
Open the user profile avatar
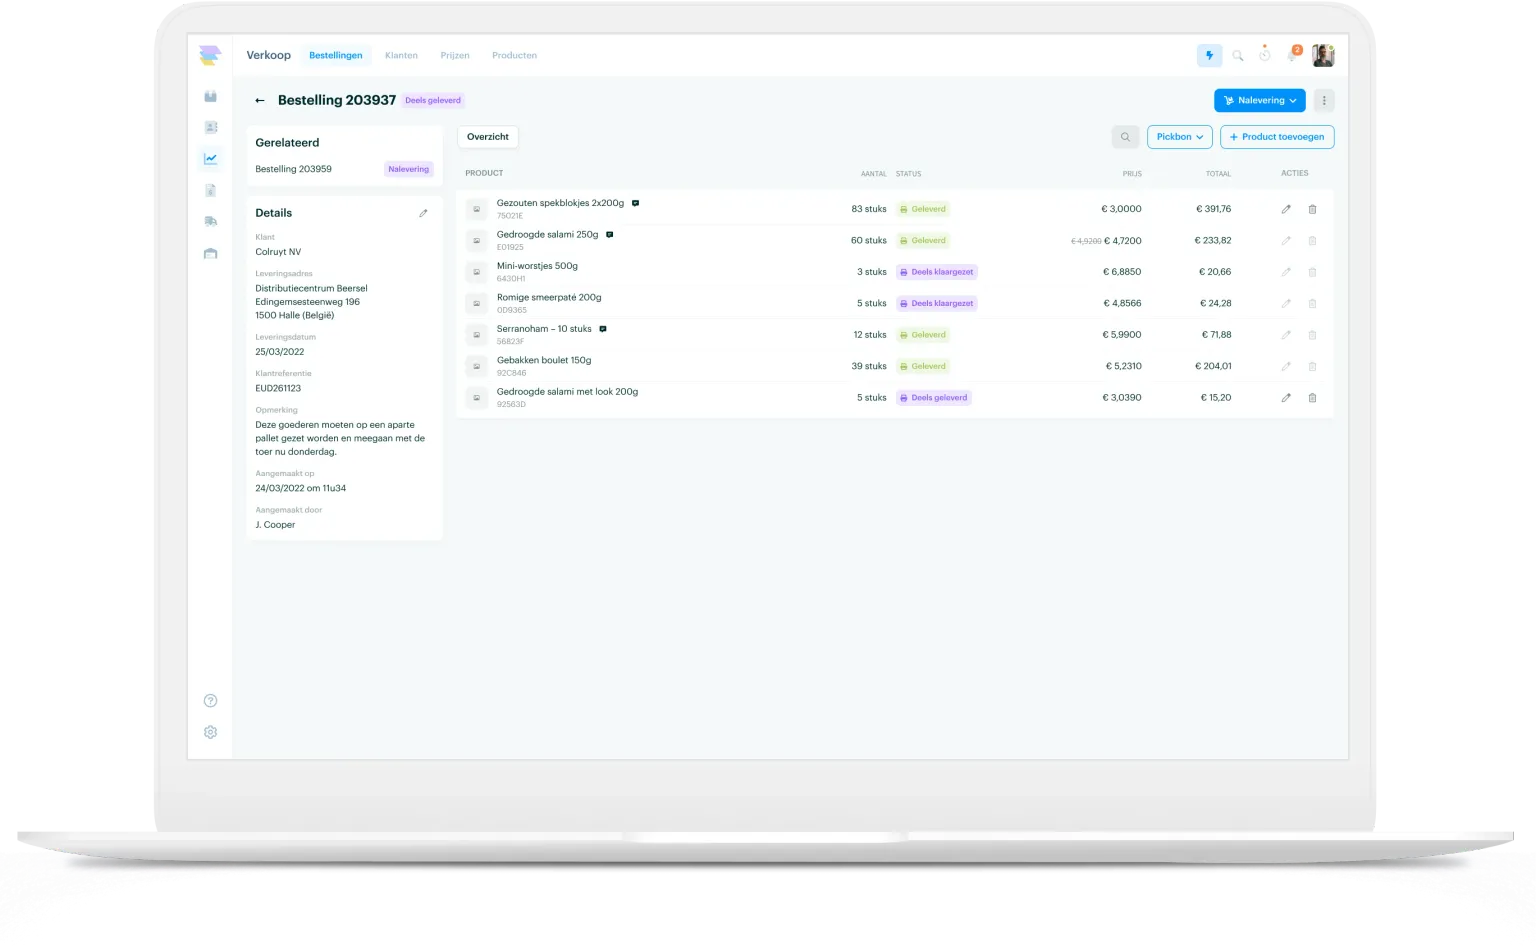click(1323, 56)
